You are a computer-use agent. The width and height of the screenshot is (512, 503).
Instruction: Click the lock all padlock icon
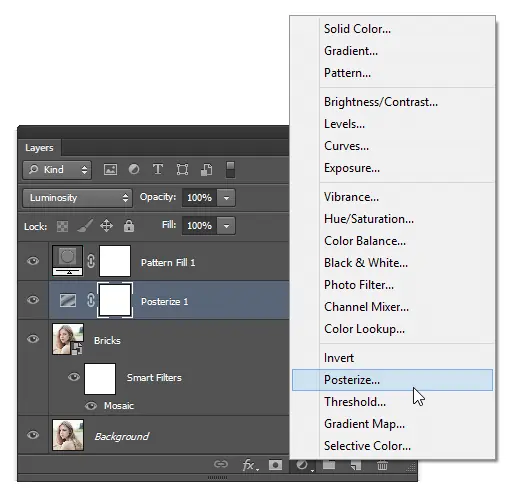(129, 226)
